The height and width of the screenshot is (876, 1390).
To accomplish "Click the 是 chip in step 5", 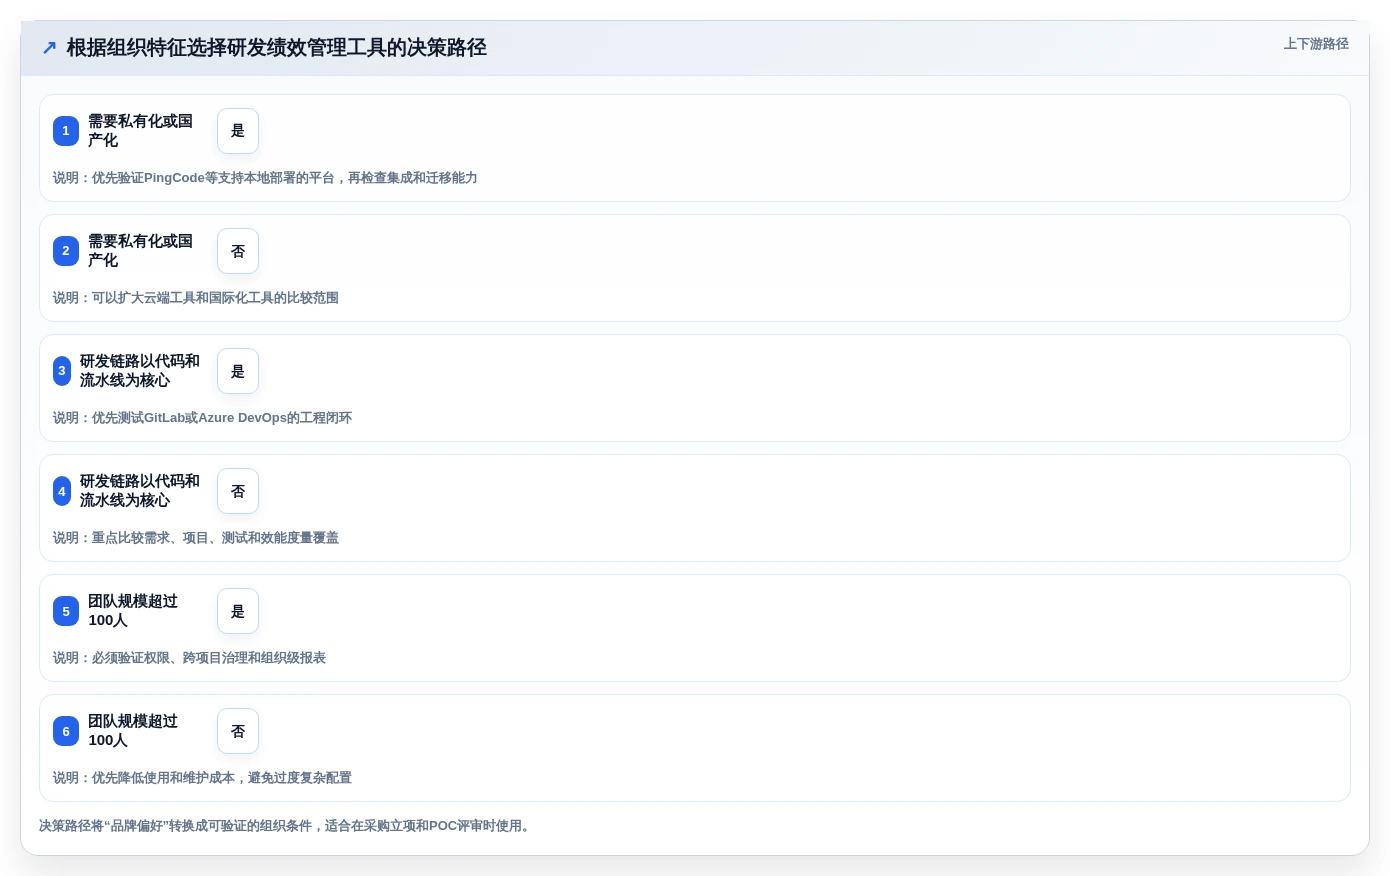I will point(238,611).
